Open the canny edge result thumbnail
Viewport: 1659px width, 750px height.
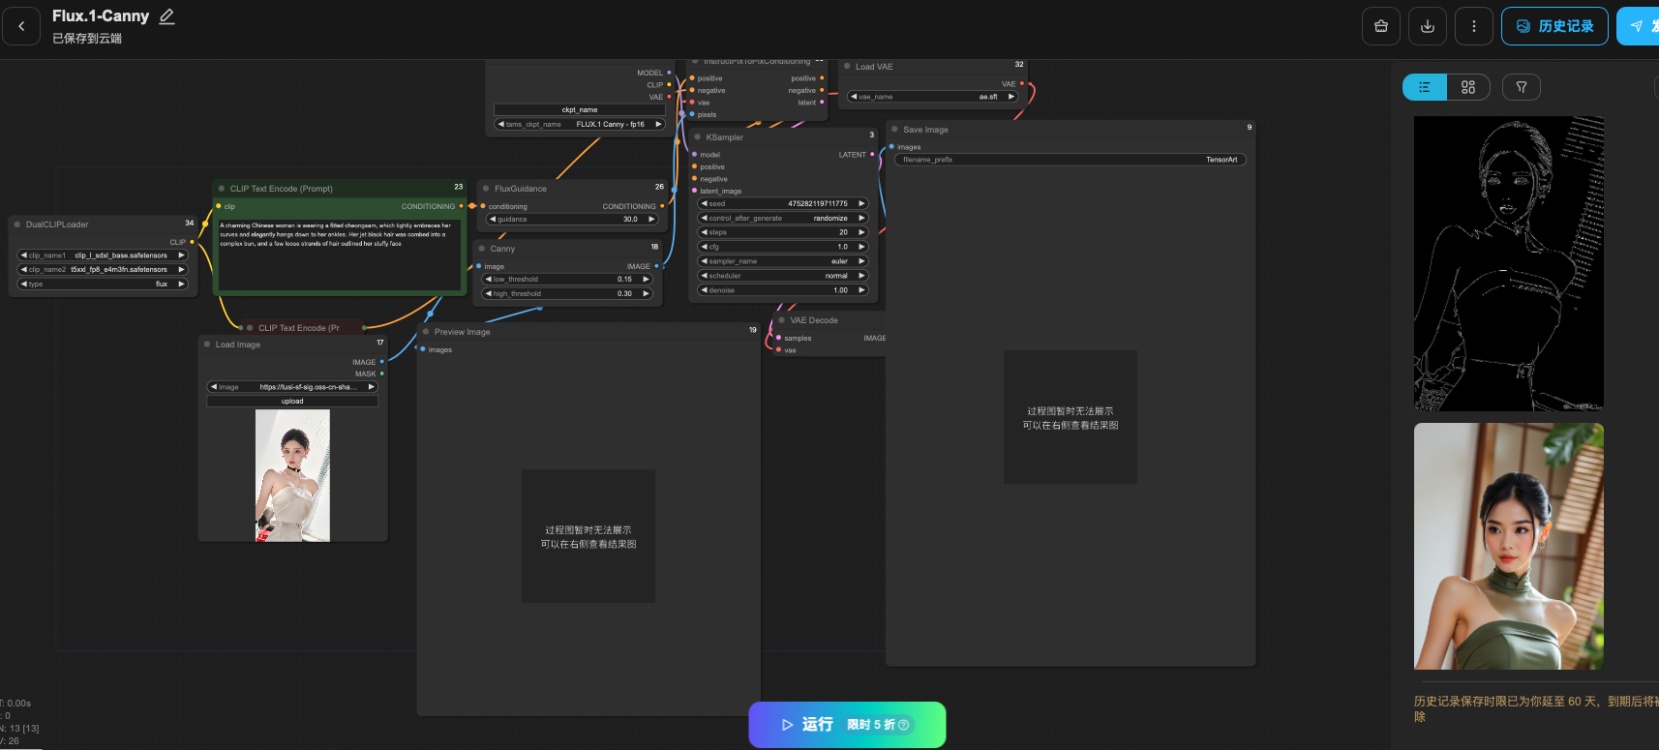[x=1508, y=264]
